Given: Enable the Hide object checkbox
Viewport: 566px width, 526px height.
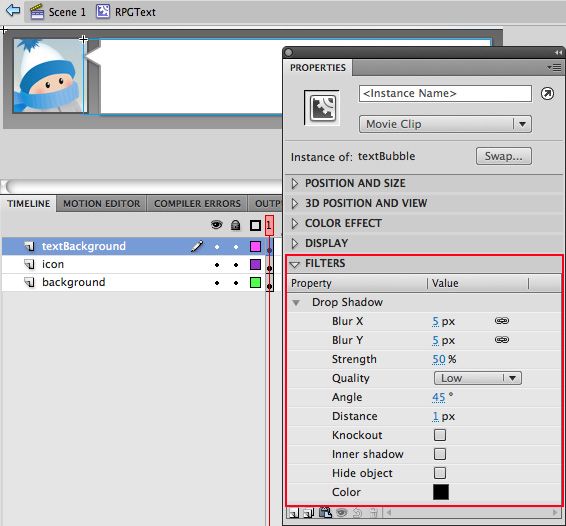Looking at the screenshot, I should pos(440,473).
